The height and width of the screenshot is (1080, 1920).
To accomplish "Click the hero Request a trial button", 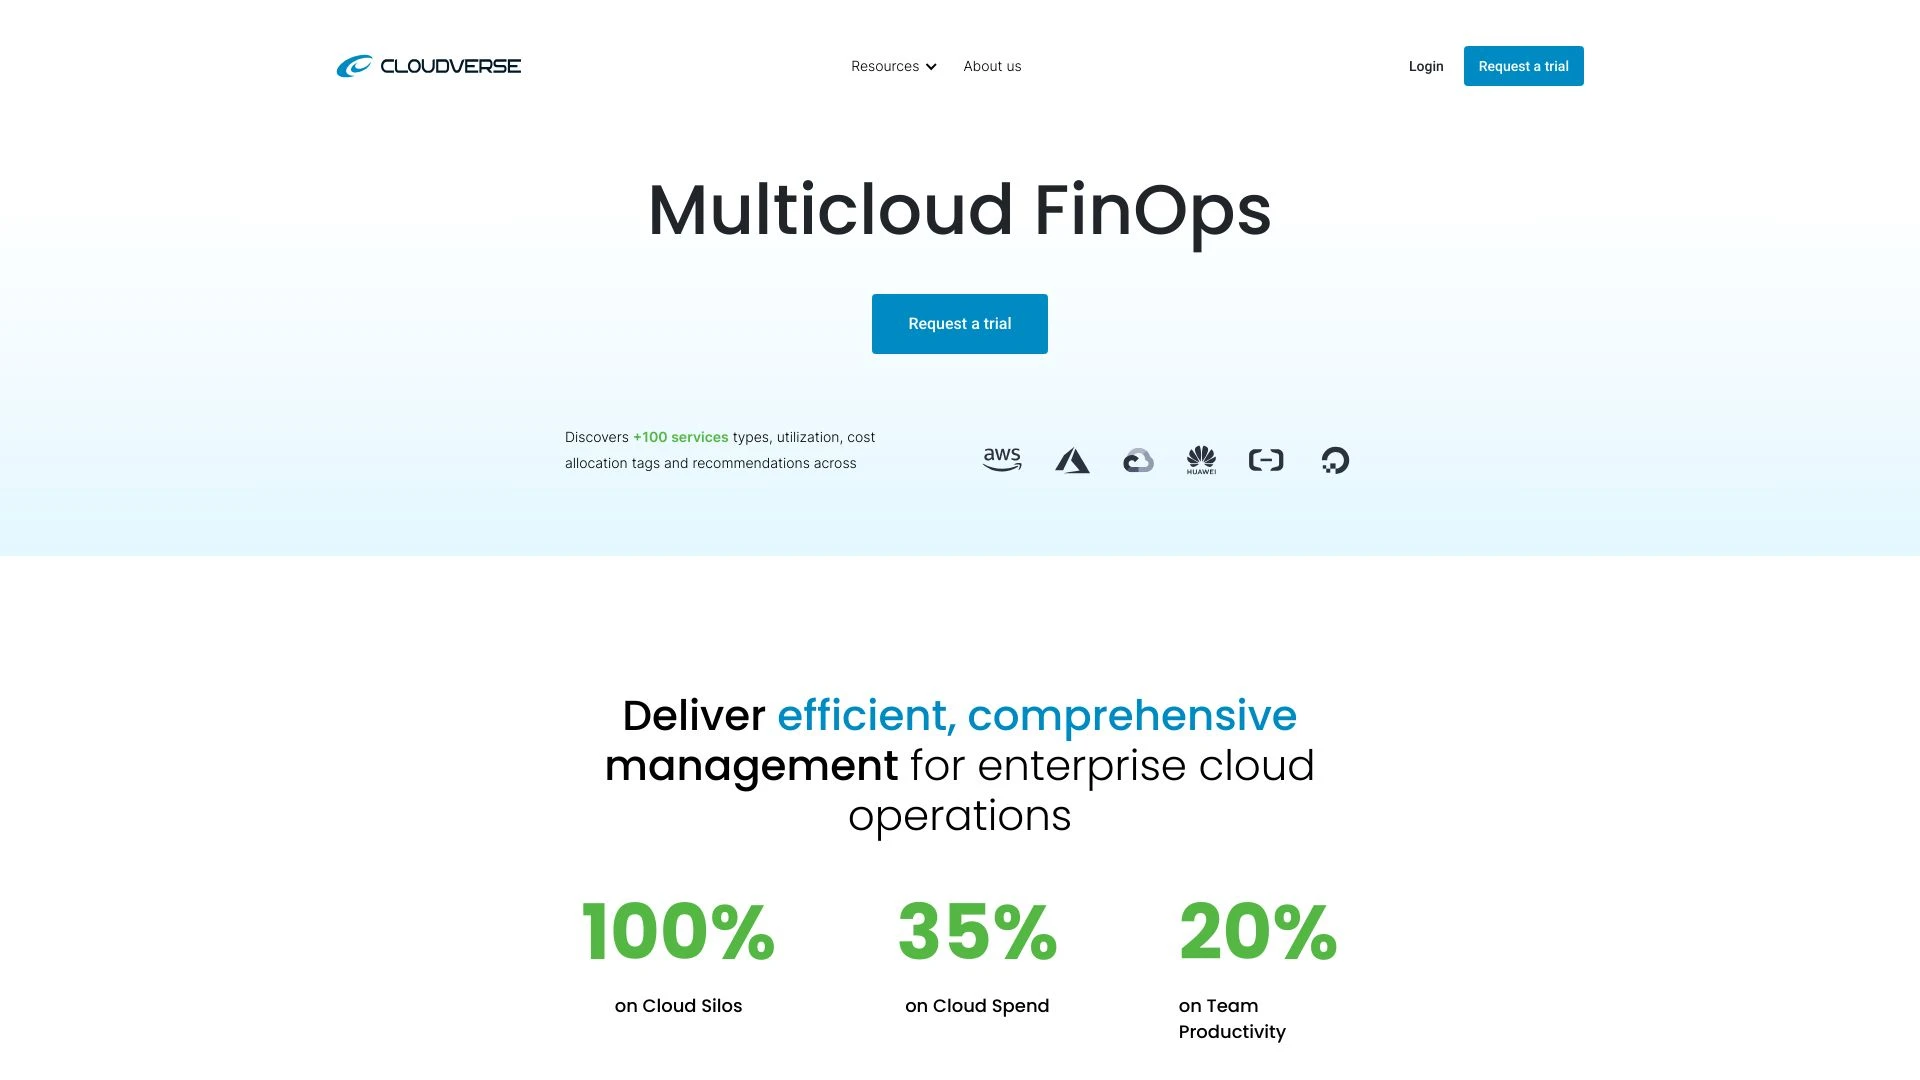I will tap(959, 323).
